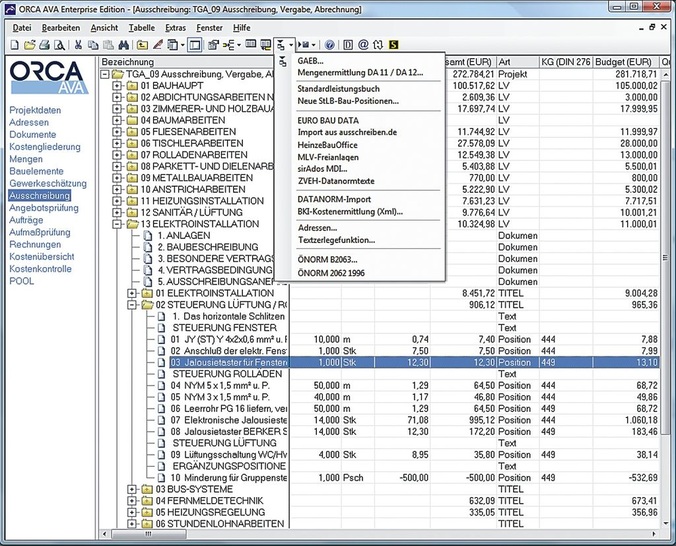Click the stacked documents toolbar icon

[172, 45]
